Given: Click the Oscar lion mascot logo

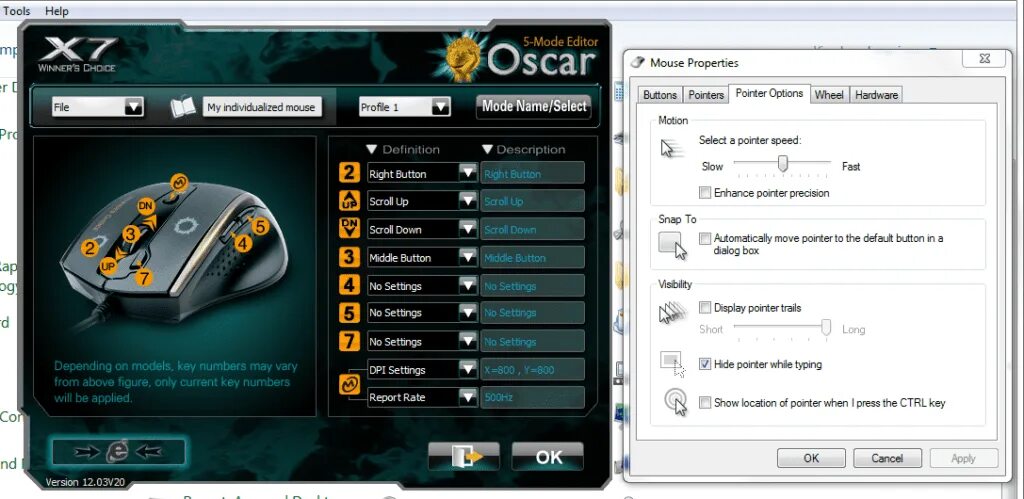Looking at the screenshot, I should click(x=464, y=56).
